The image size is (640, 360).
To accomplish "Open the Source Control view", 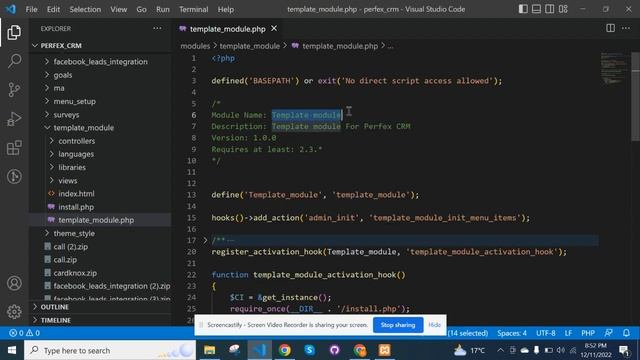I will [14, 90].
